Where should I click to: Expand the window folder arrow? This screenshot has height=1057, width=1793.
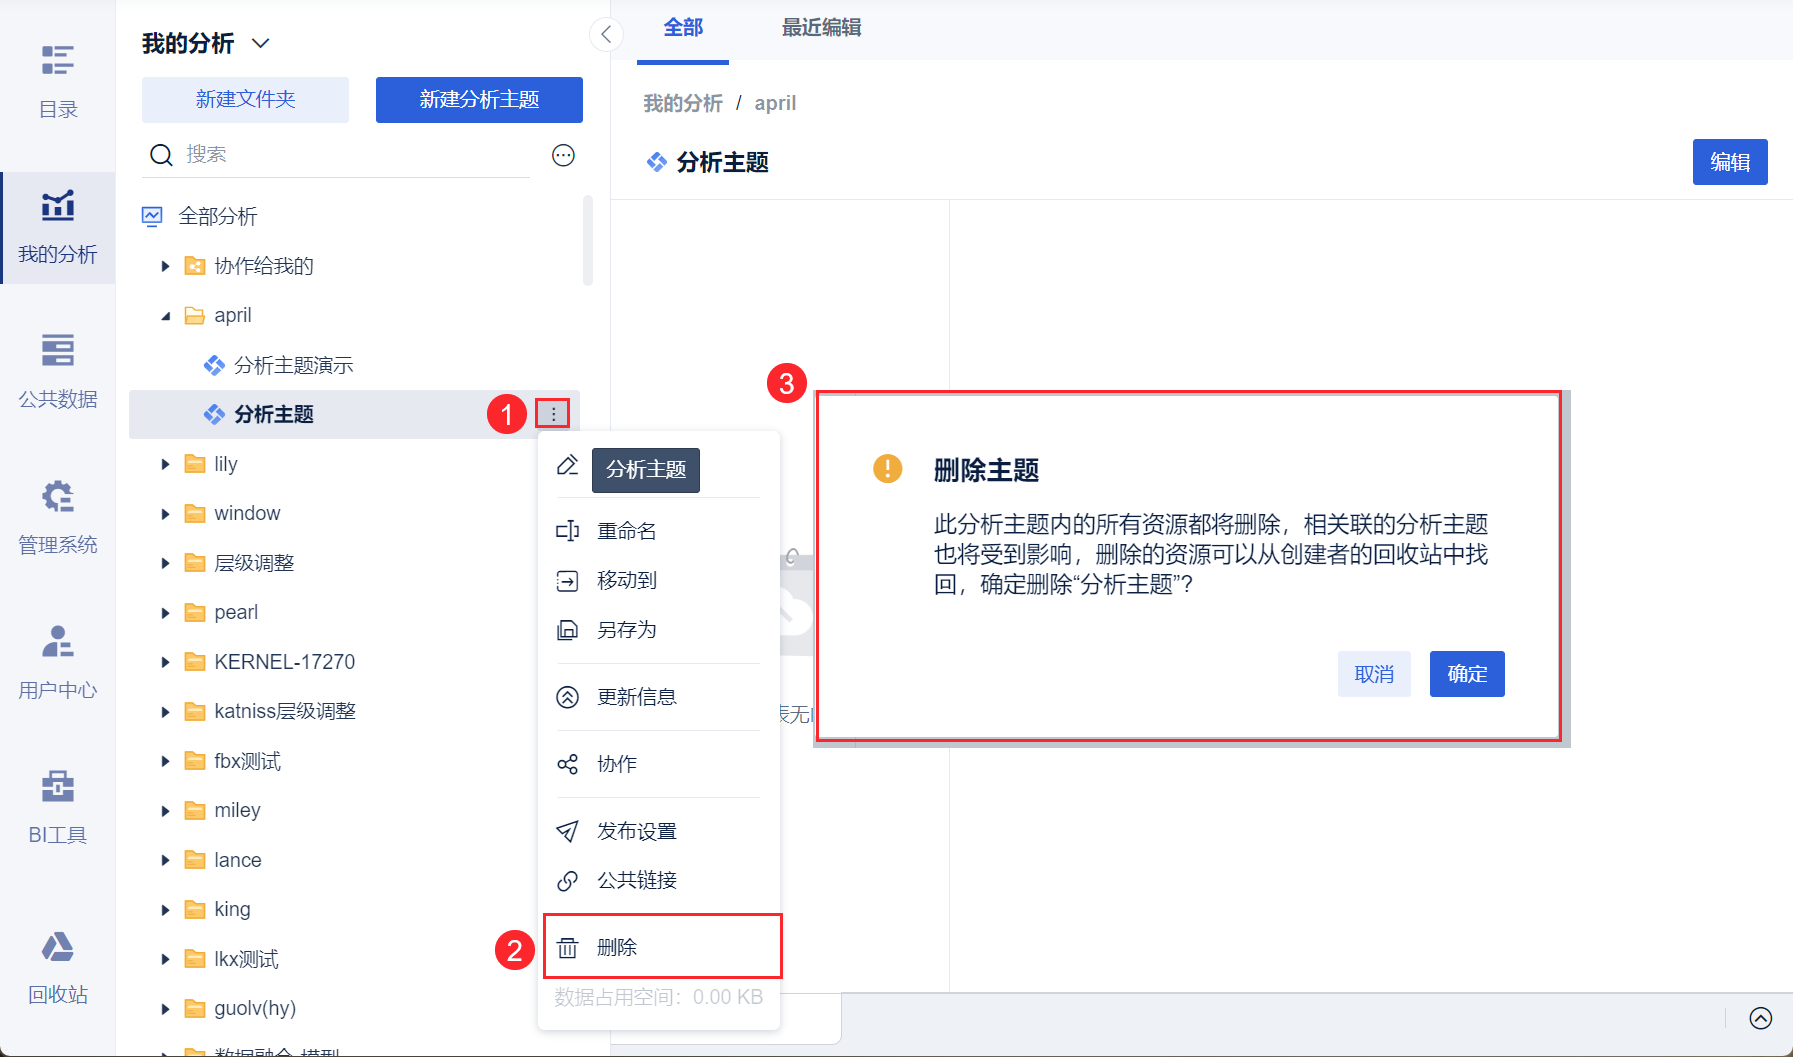pos(166,514)
